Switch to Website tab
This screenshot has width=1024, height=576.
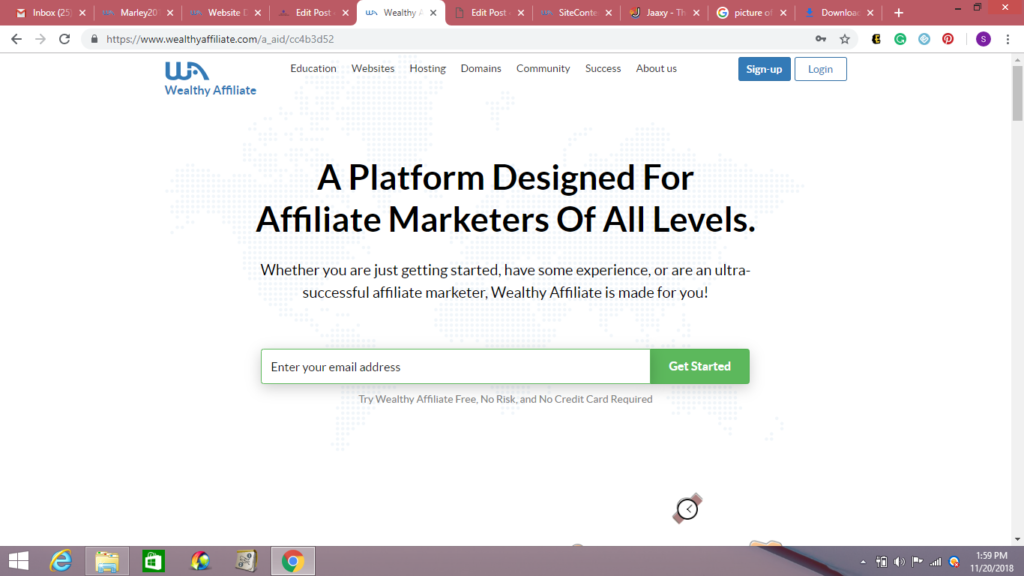(x=225, y=12)
